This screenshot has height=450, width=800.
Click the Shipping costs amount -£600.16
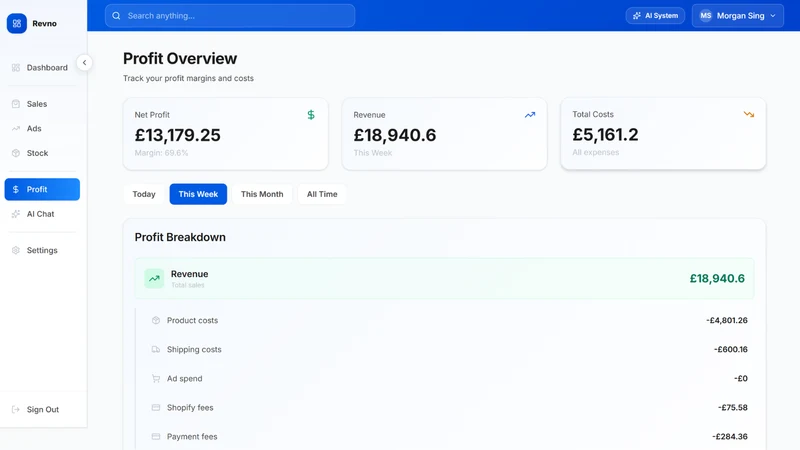click(x=731, y=349)
